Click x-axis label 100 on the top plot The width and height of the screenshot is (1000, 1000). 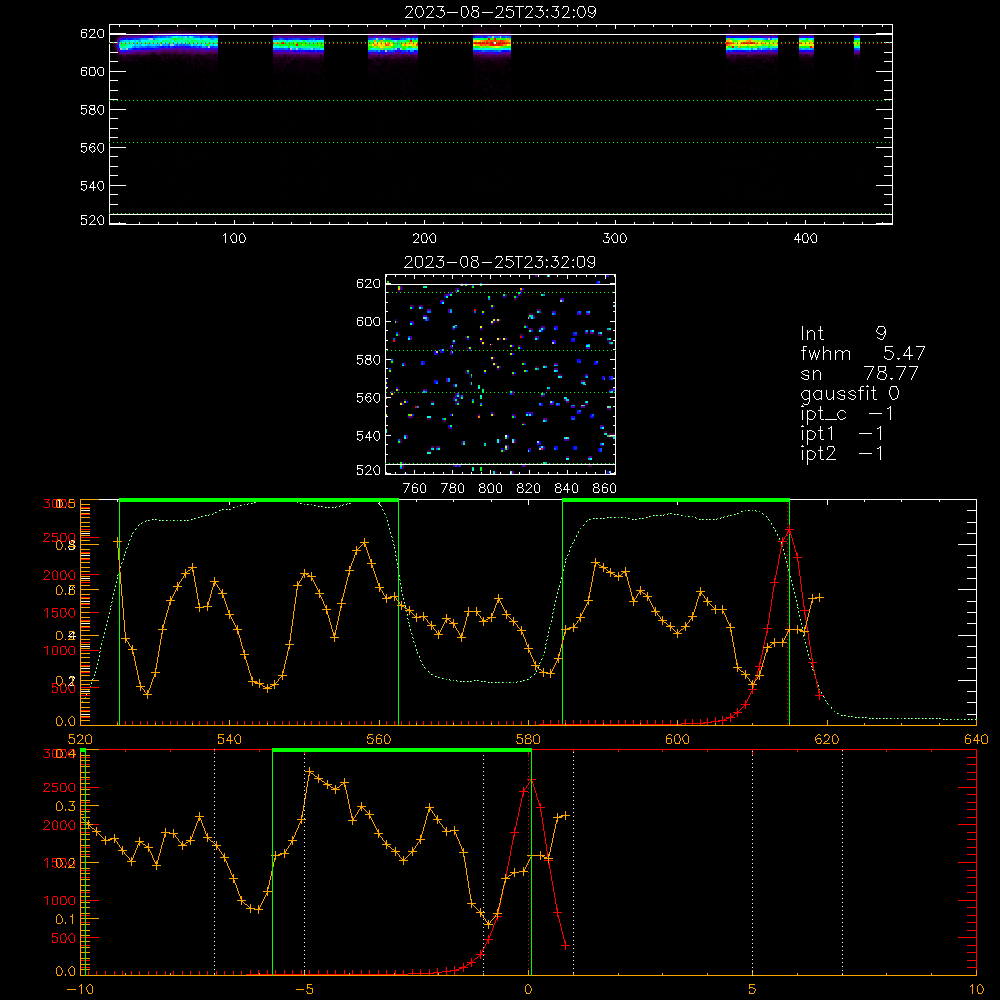[234, 239]
